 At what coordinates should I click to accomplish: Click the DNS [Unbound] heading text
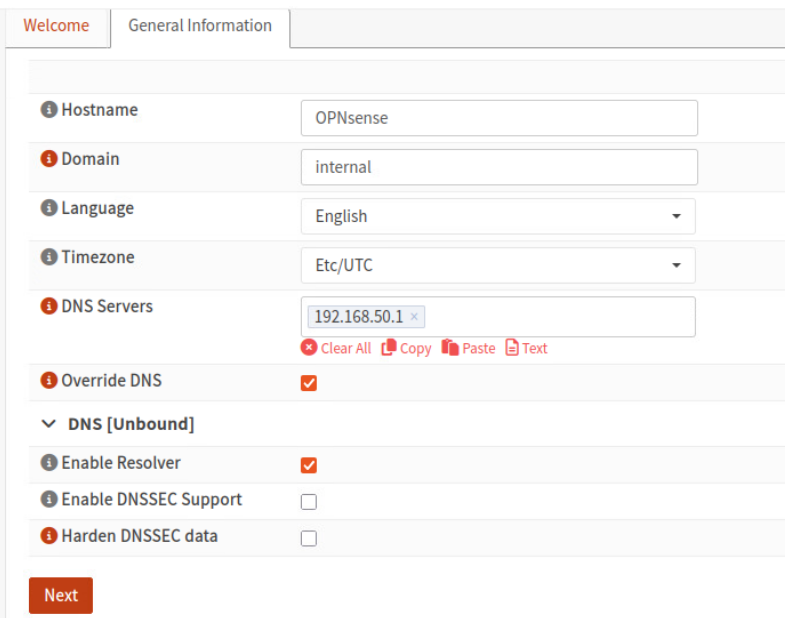[131, 424]
